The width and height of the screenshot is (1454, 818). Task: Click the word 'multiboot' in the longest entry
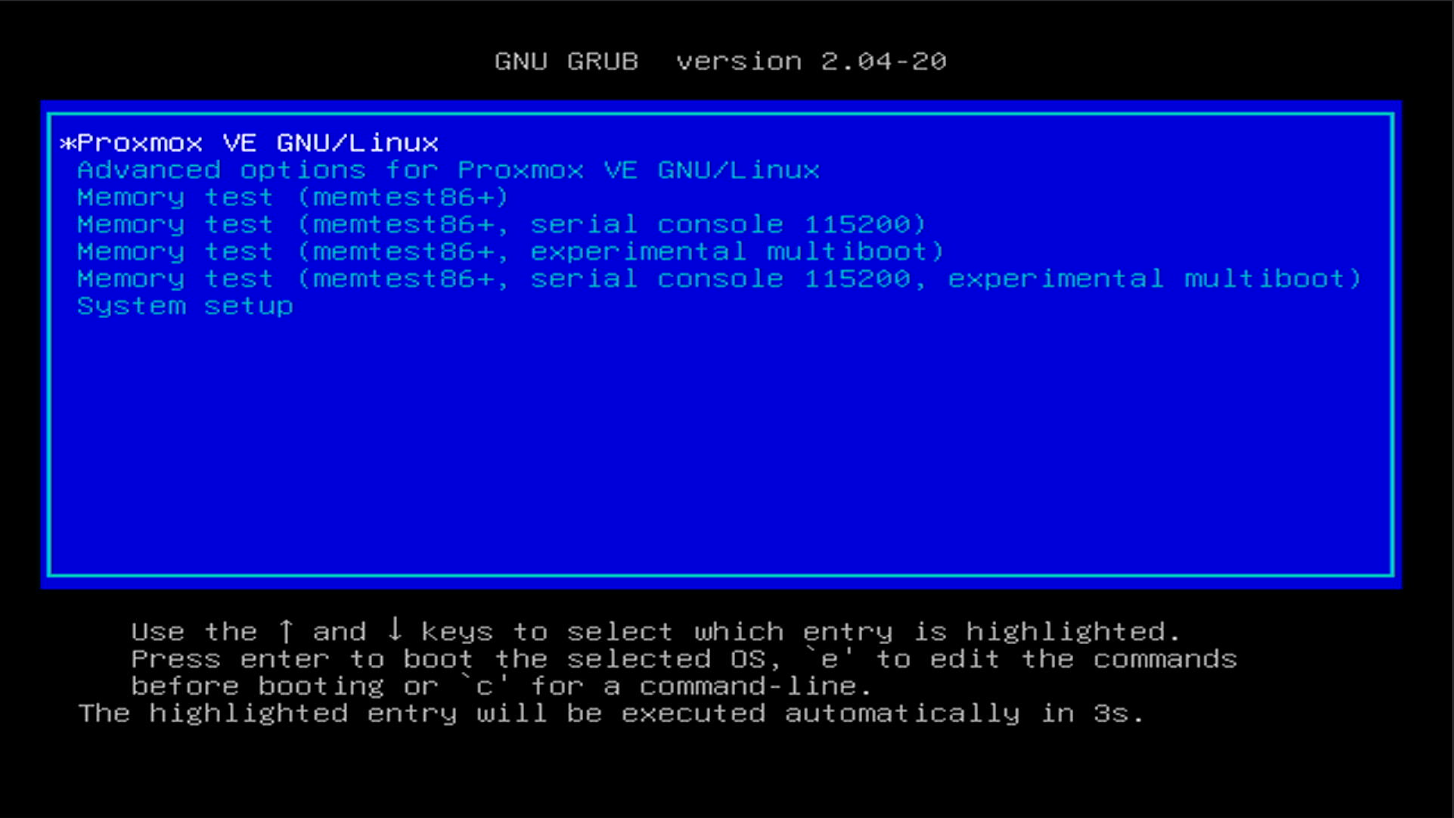click(1272, 278)
